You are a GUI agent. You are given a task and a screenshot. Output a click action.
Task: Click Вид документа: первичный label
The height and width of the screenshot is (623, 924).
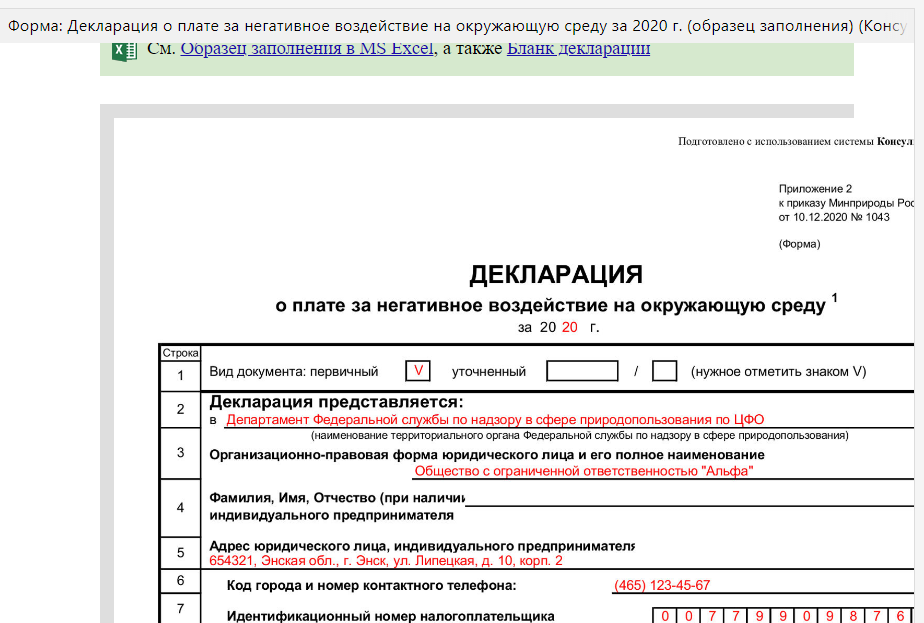tap(293, 371)
